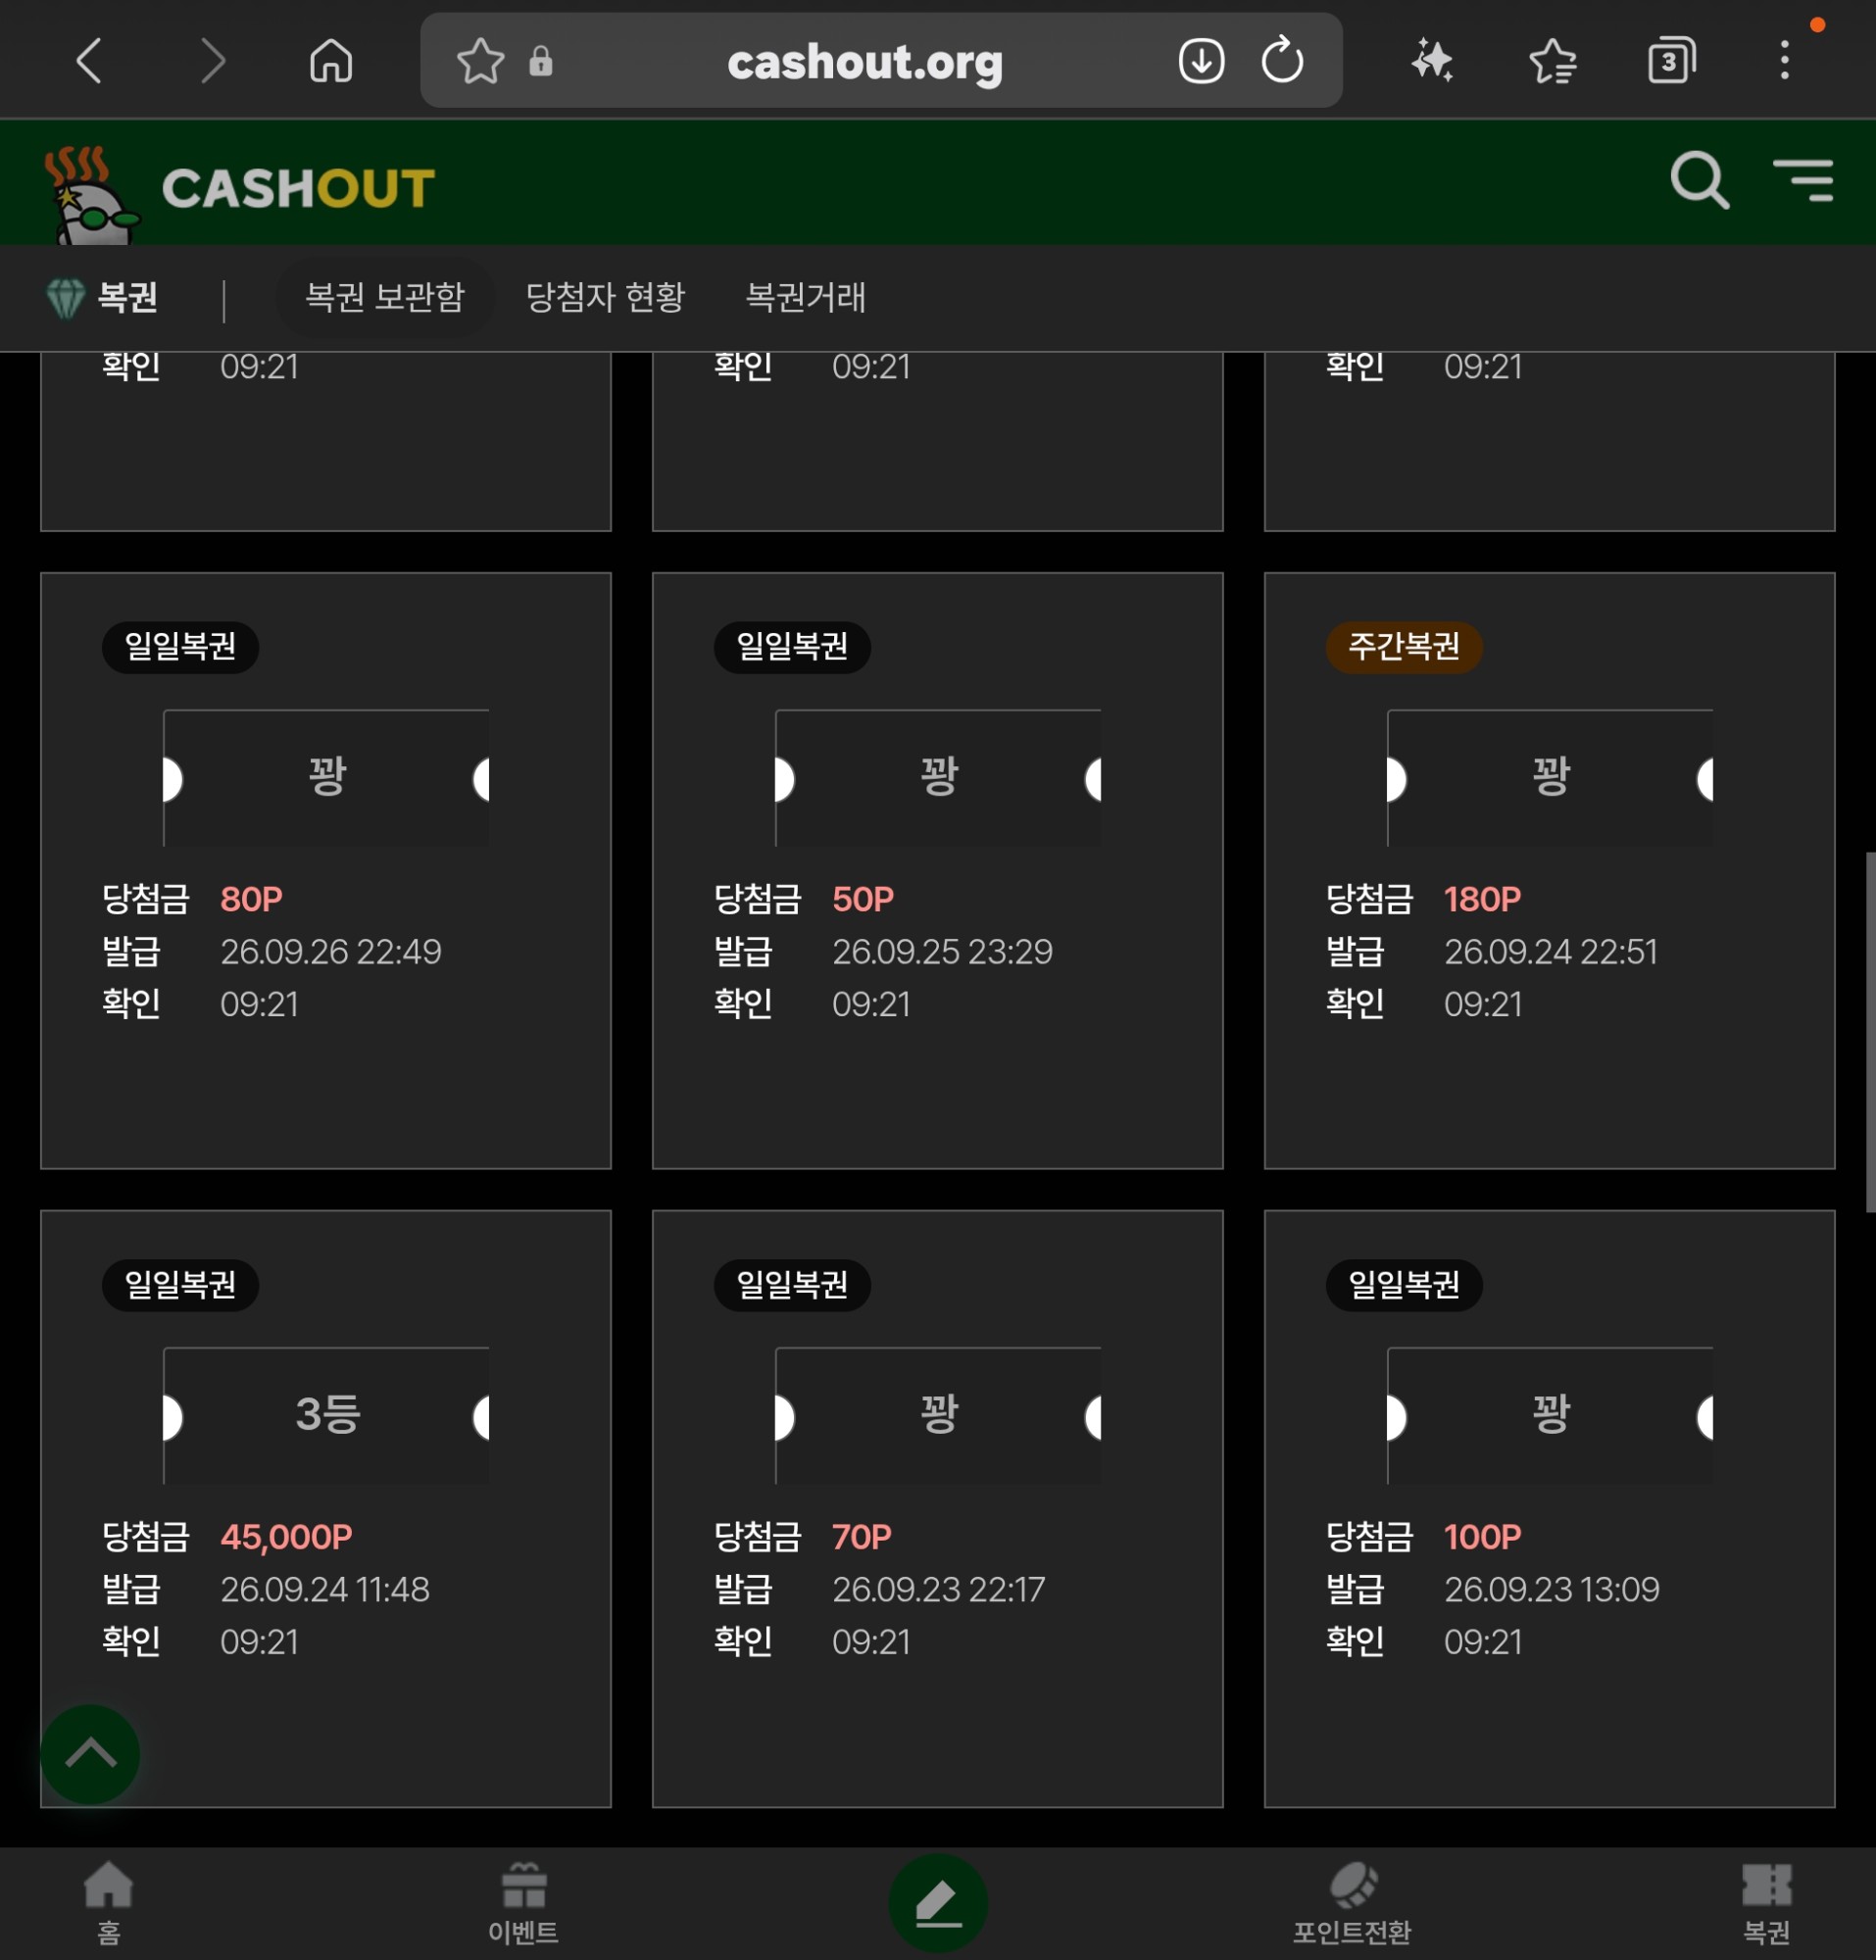The image size is (1876, 1960).
Task: Select the 3등 ticket with 45,000P
Action: [326, 1415]
